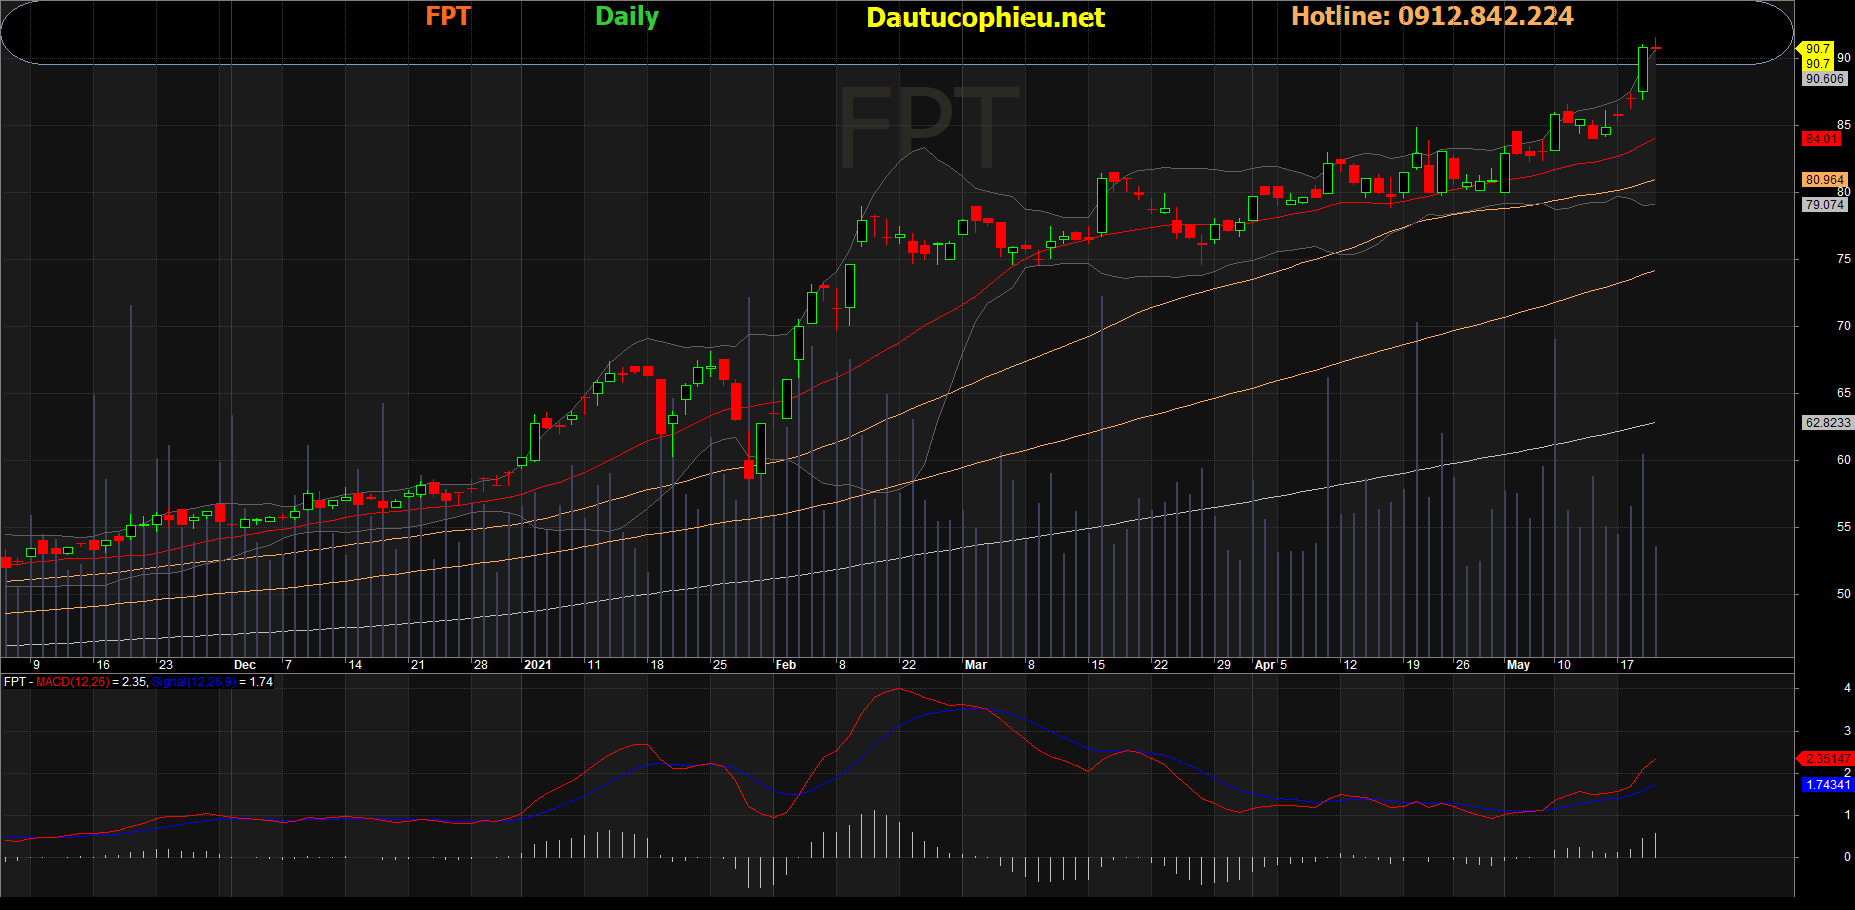Viewport: 1855px width, 910px height.
Task: Open the Dautucophieu.net site label
Action: tap(985, 18)
